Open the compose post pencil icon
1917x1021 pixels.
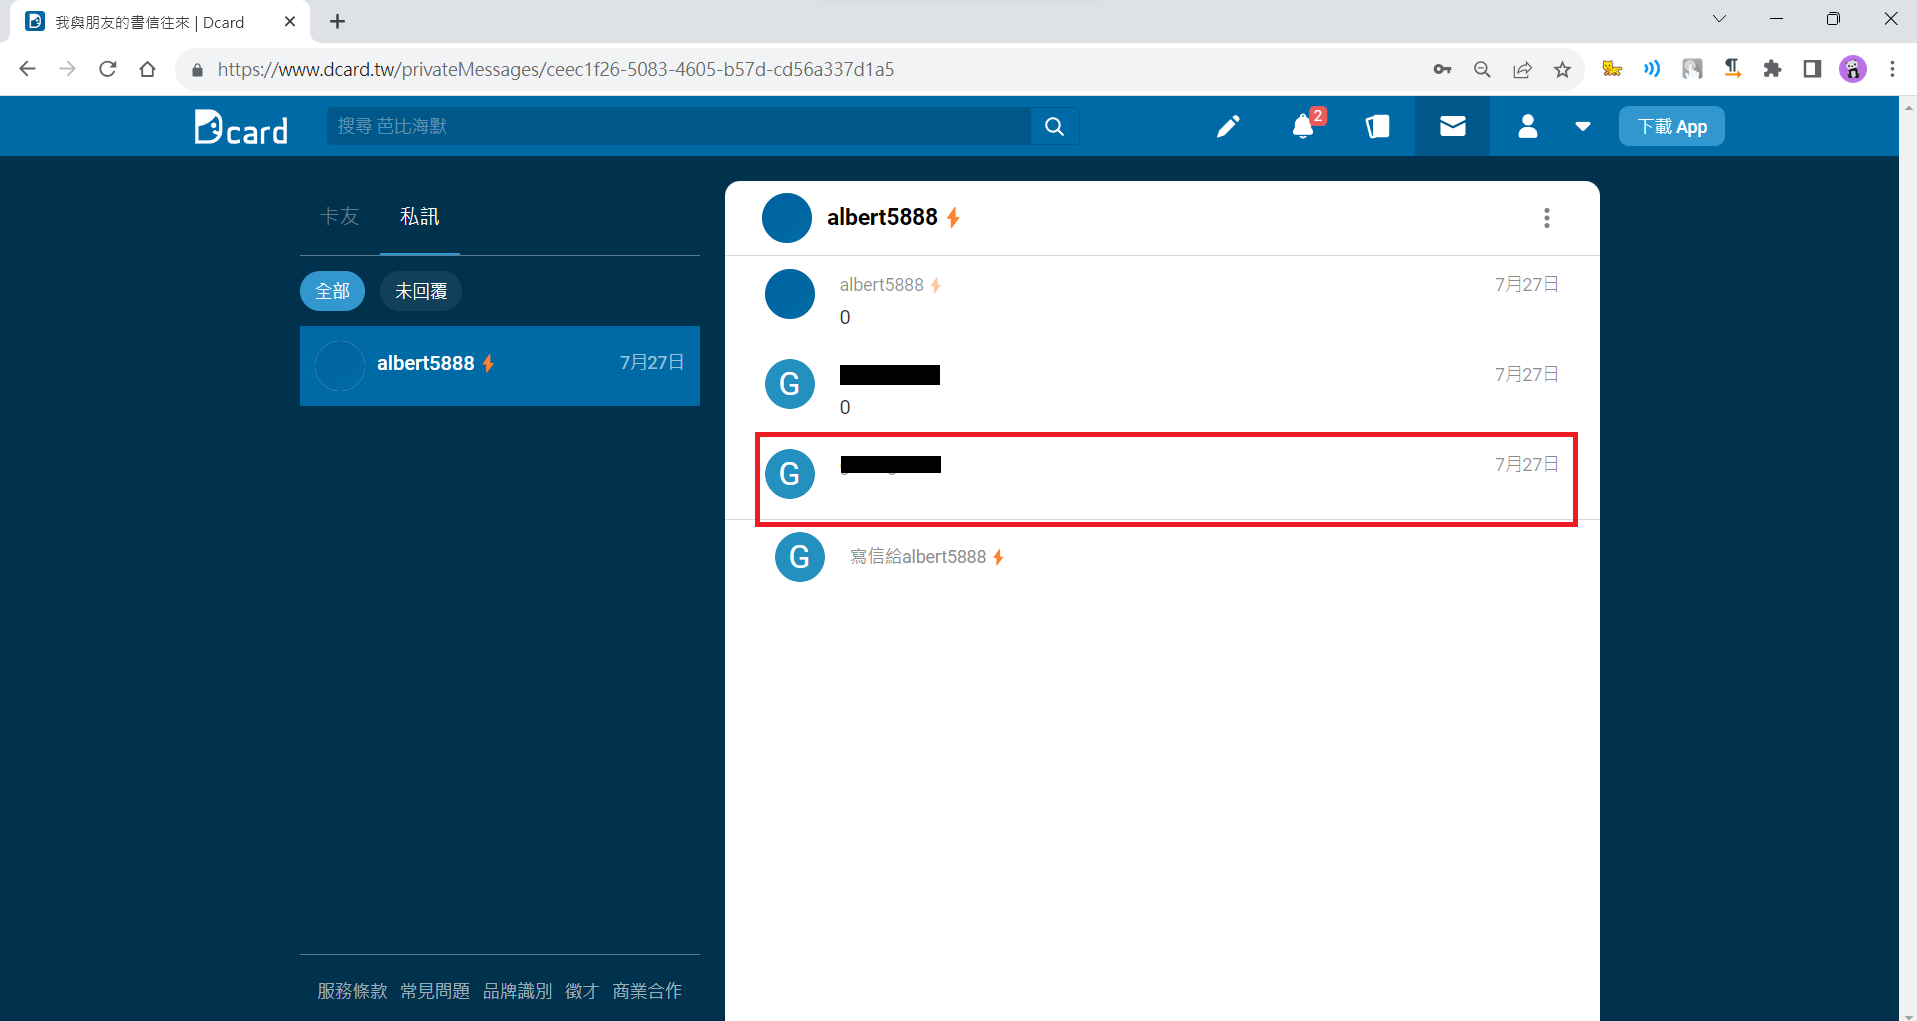click(x=1228, y=126)
